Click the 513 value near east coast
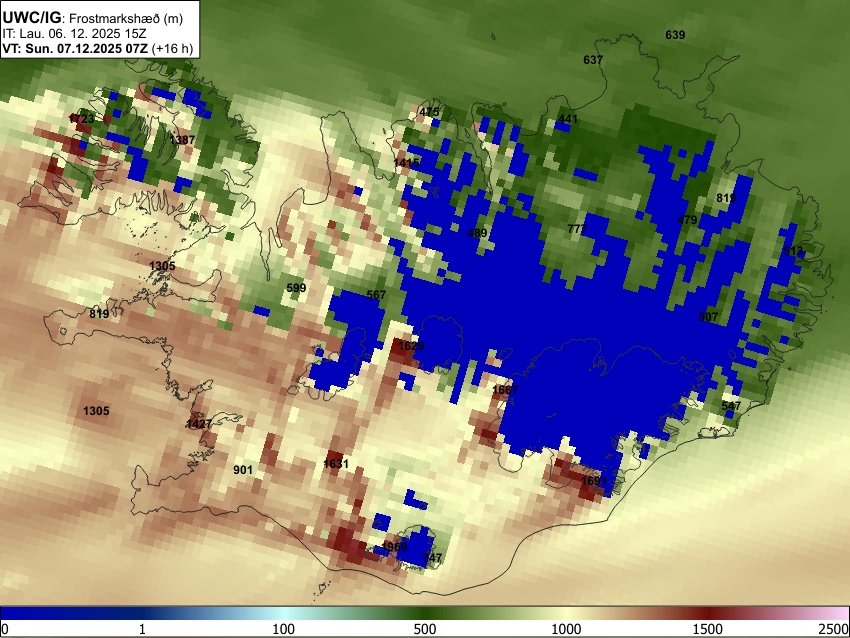This screenshot has width=850, height=638. coord(793,251)
